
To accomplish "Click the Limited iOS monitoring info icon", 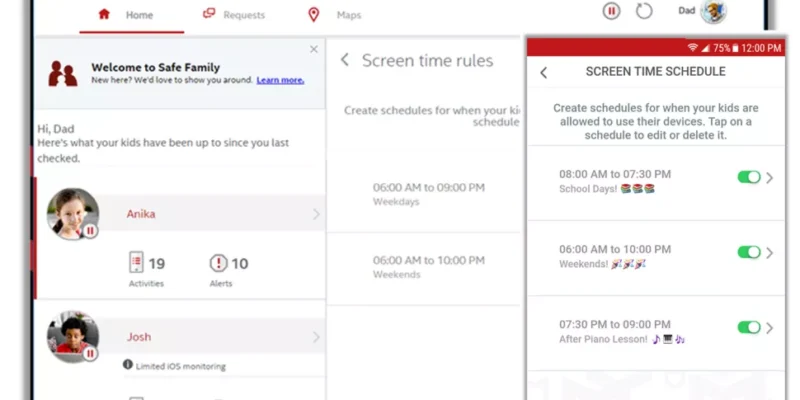I will click(128, 365).
